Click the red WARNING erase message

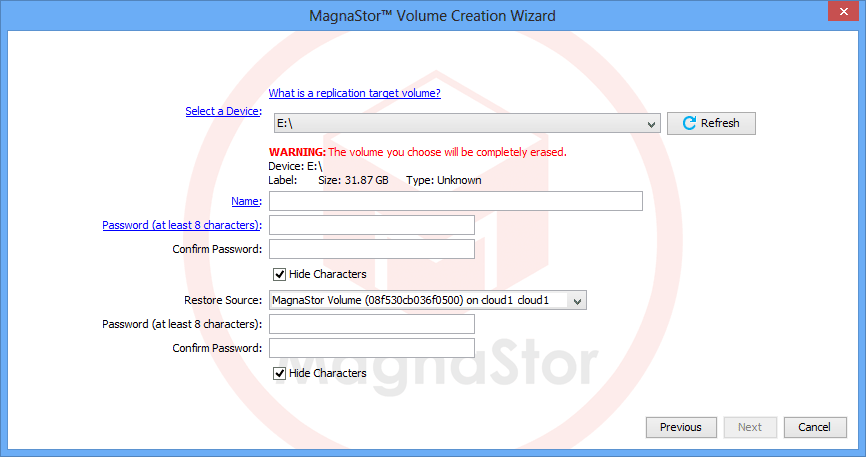pyautogui.click(x=418, y=152)
